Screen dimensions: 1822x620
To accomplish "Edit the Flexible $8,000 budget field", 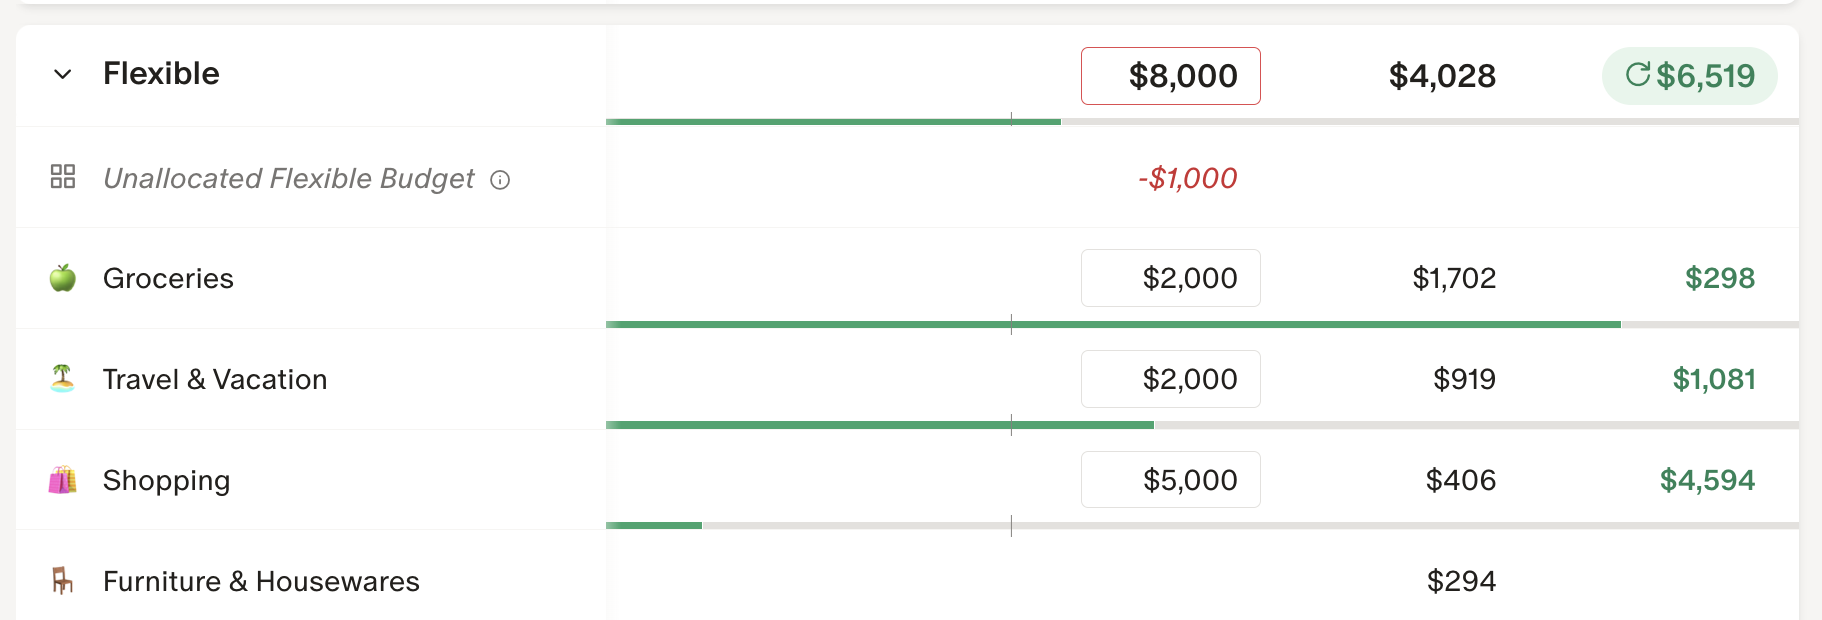I will coord(1170,76).
